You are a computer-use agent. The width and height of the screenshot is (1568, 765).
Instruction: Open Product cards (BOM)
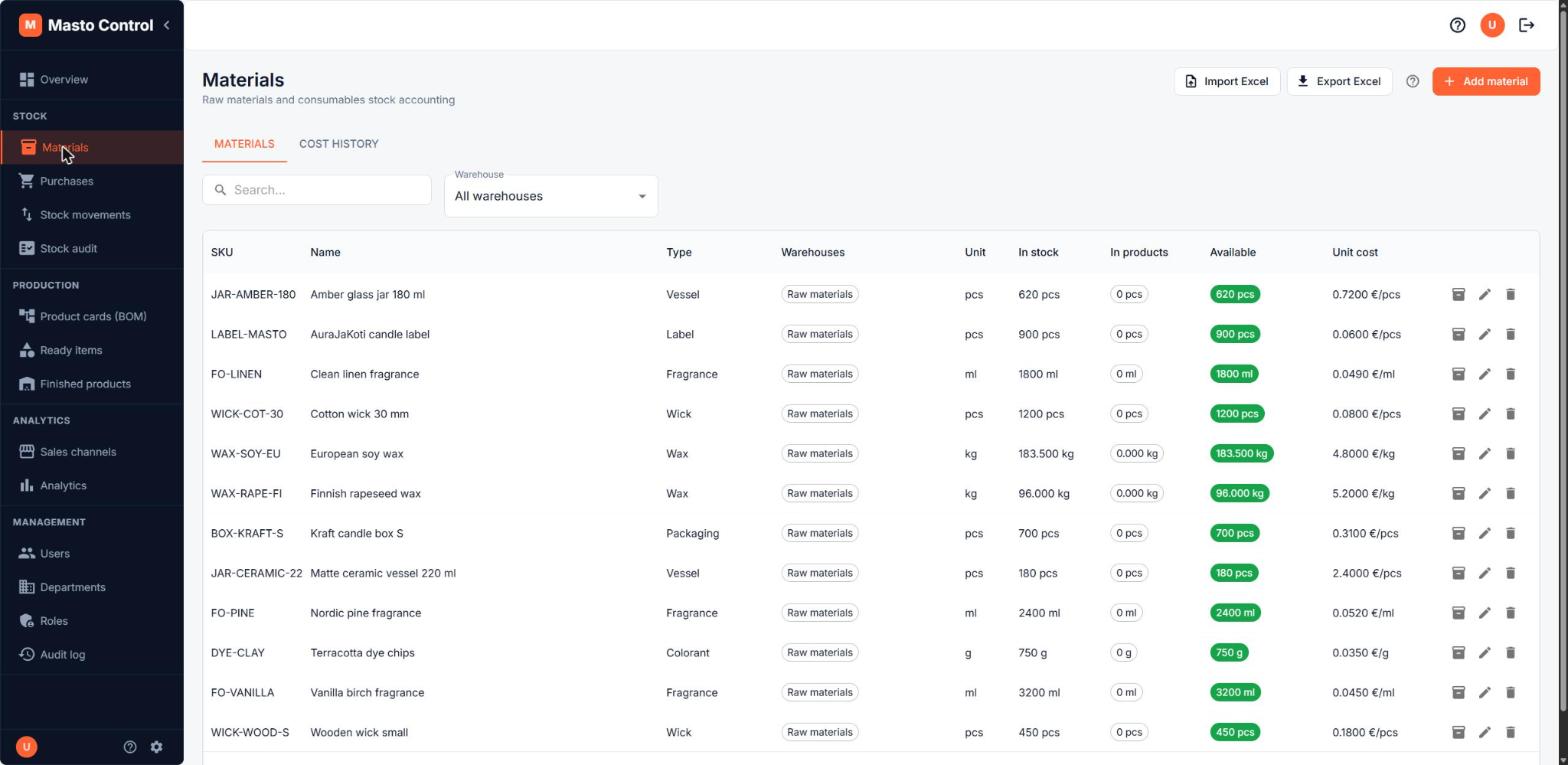91,317
